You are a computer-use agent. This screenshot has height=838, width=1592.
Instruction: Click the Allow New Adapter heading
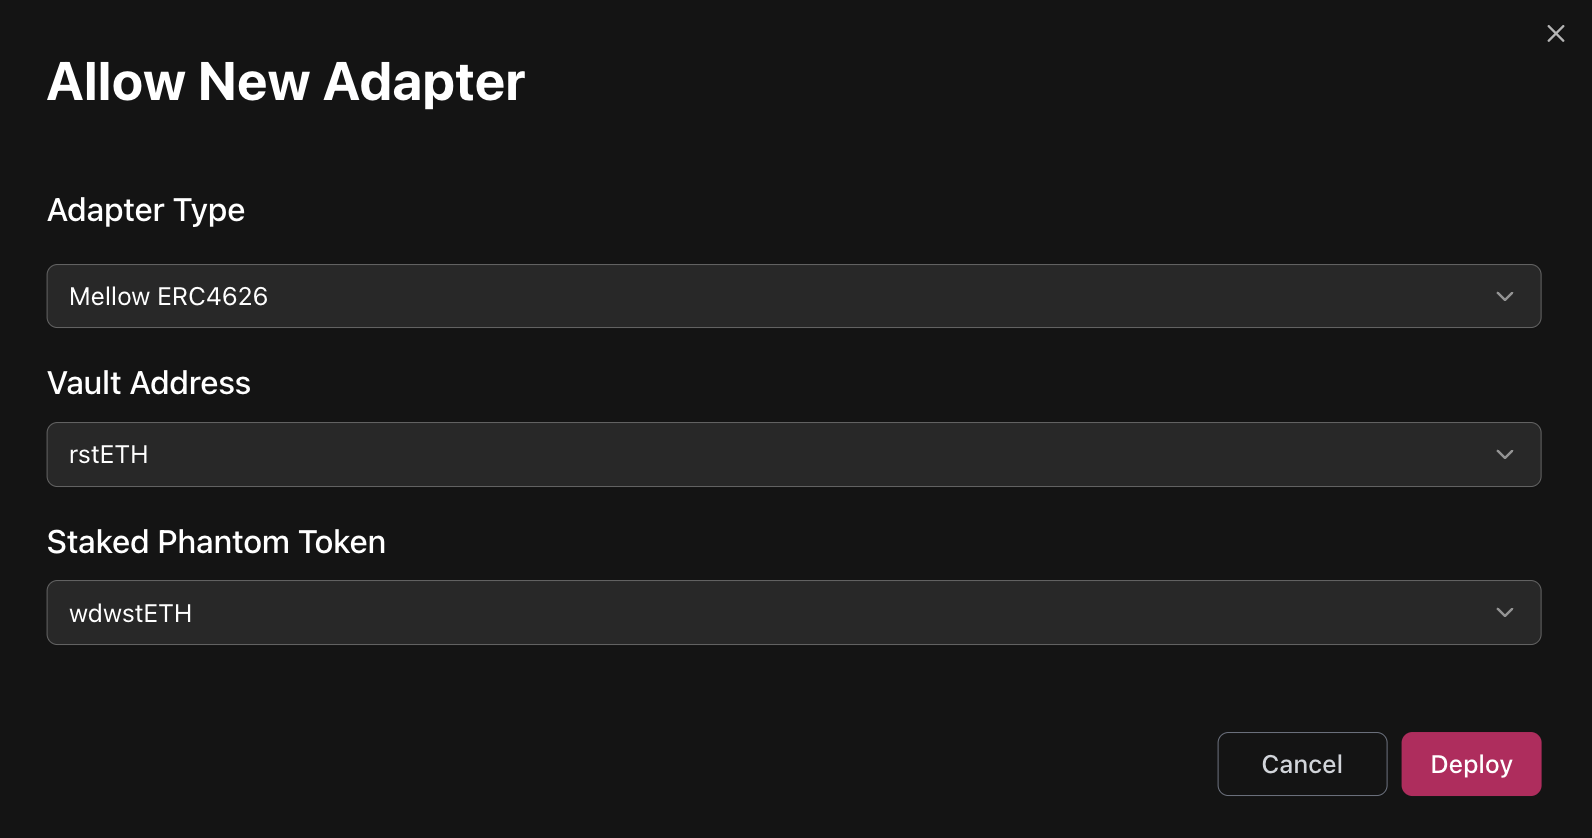tap(286, 82)
